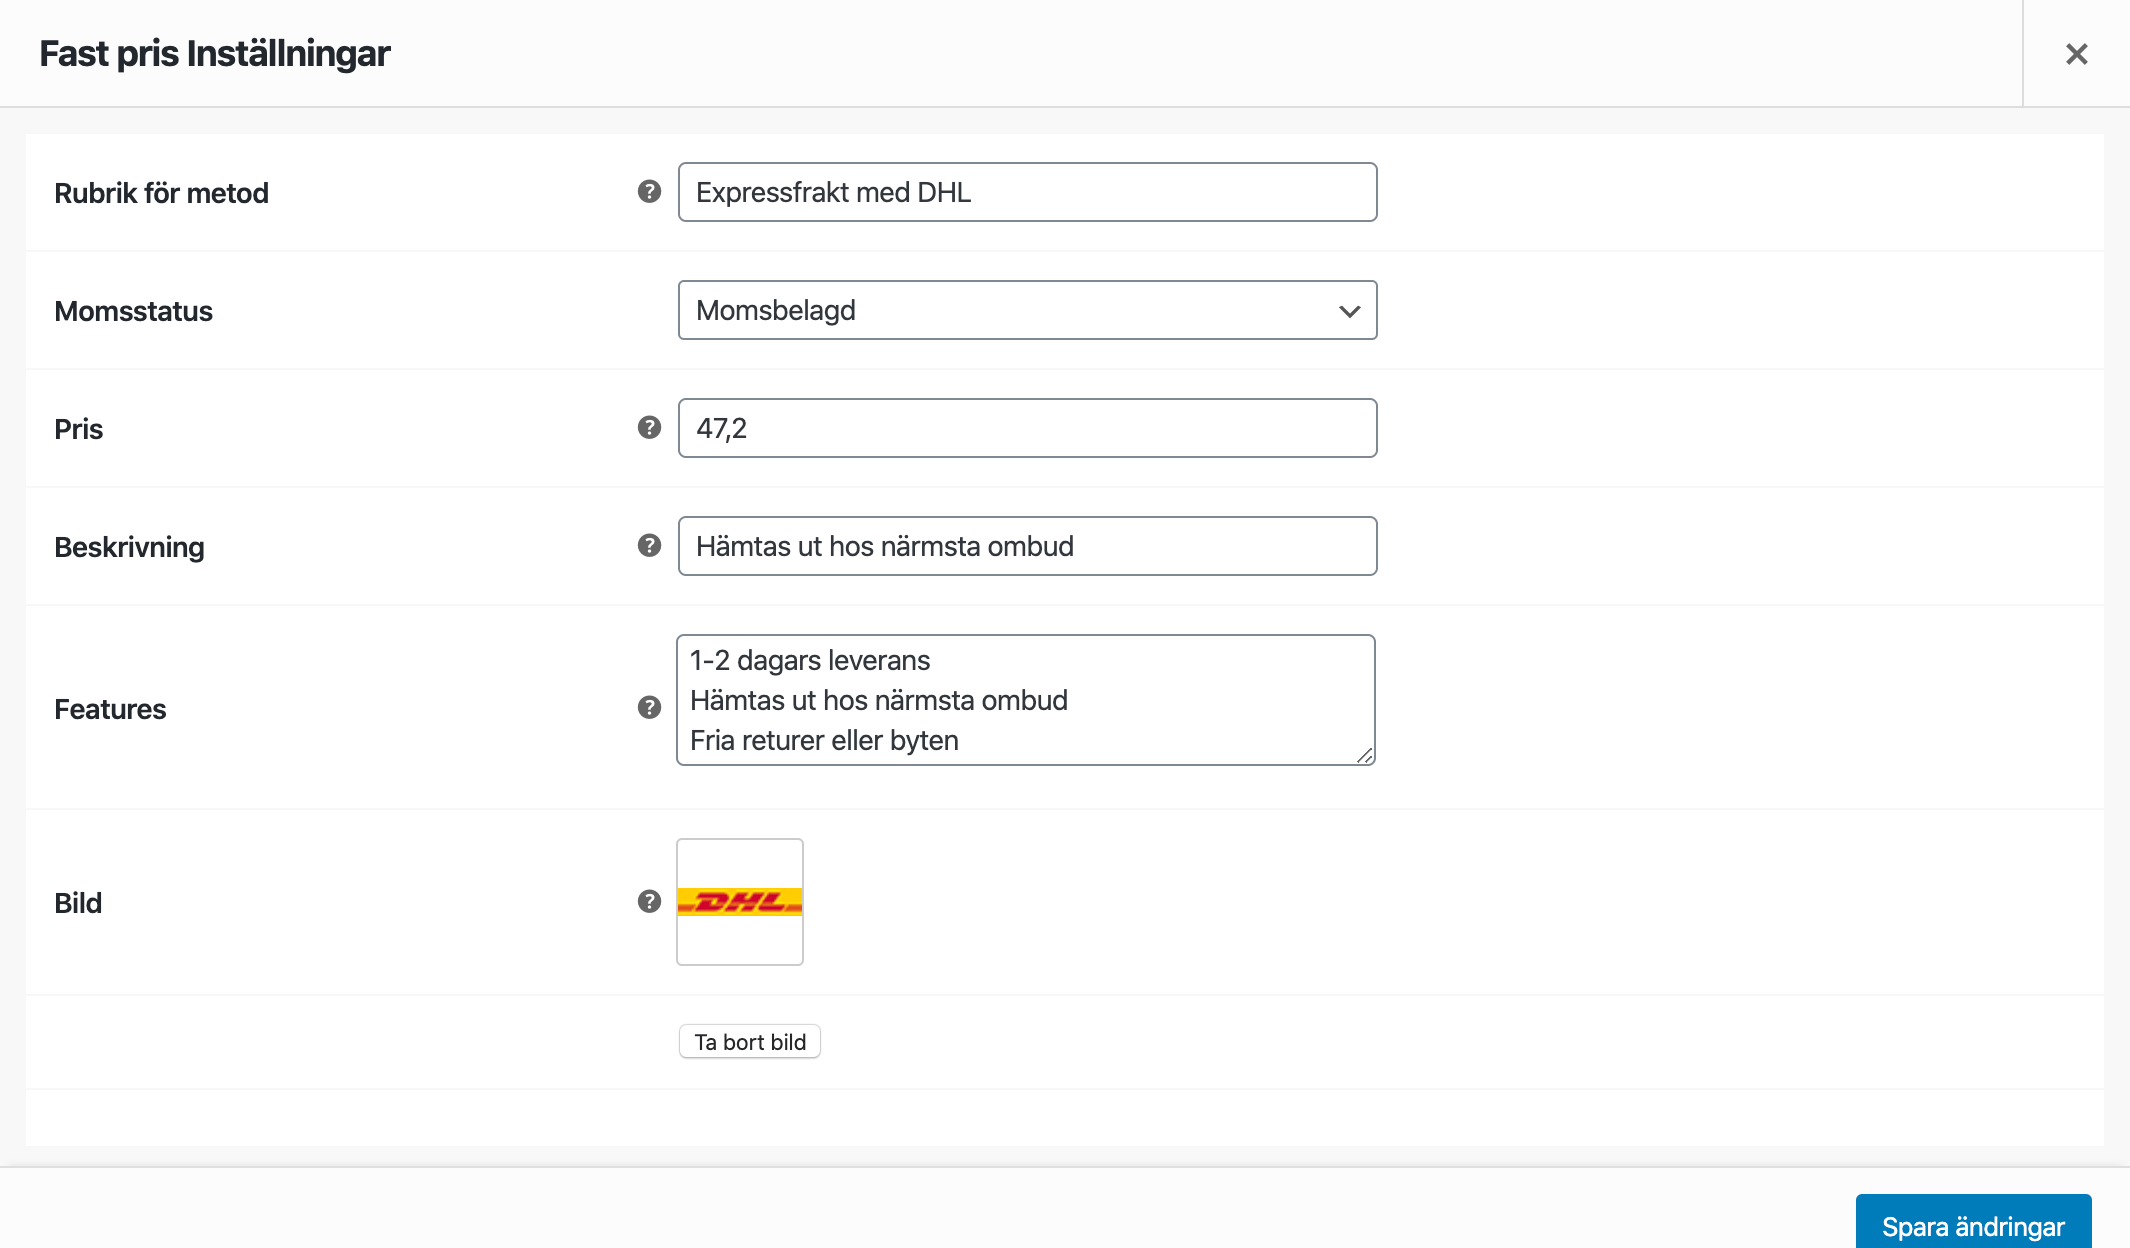Viewport: 2130px width, 1248px height.
Task: Show help tooltip for Beskrivning
Action: coord(649,546)
